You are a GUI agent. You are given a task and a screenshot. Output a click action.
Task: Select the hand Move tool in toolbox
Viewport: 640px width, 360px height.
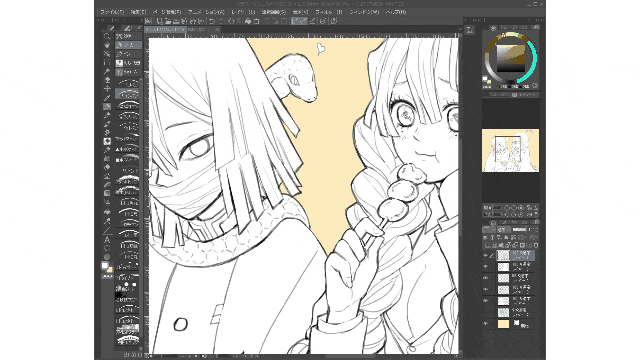(x=107, y=45)
